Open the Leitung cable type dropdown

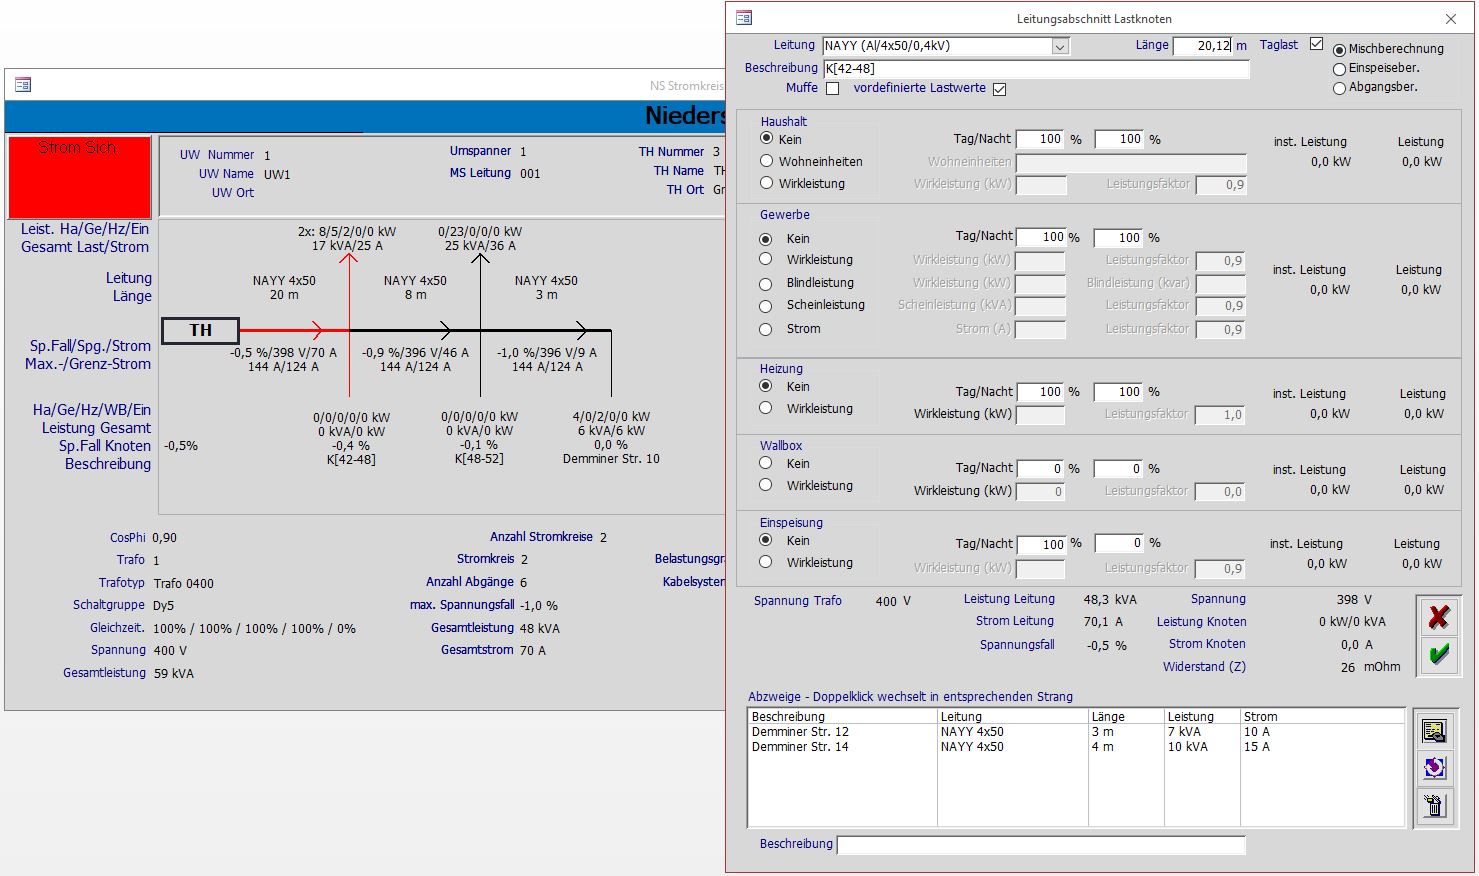[1060, 46]
